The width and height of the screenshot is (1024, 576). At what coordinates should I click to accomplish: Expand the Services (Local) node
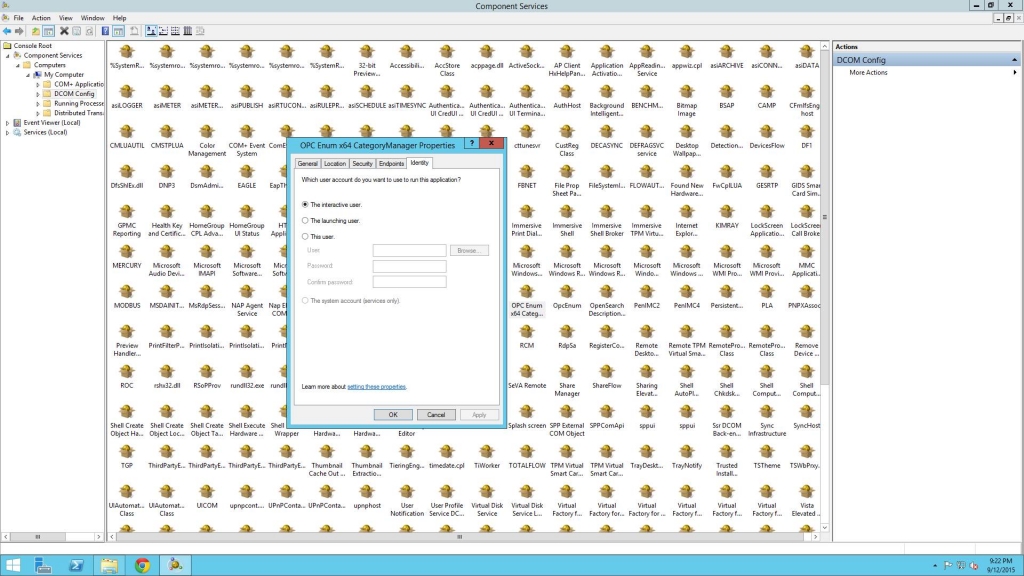pyautogui.click(x=8, y=133)
